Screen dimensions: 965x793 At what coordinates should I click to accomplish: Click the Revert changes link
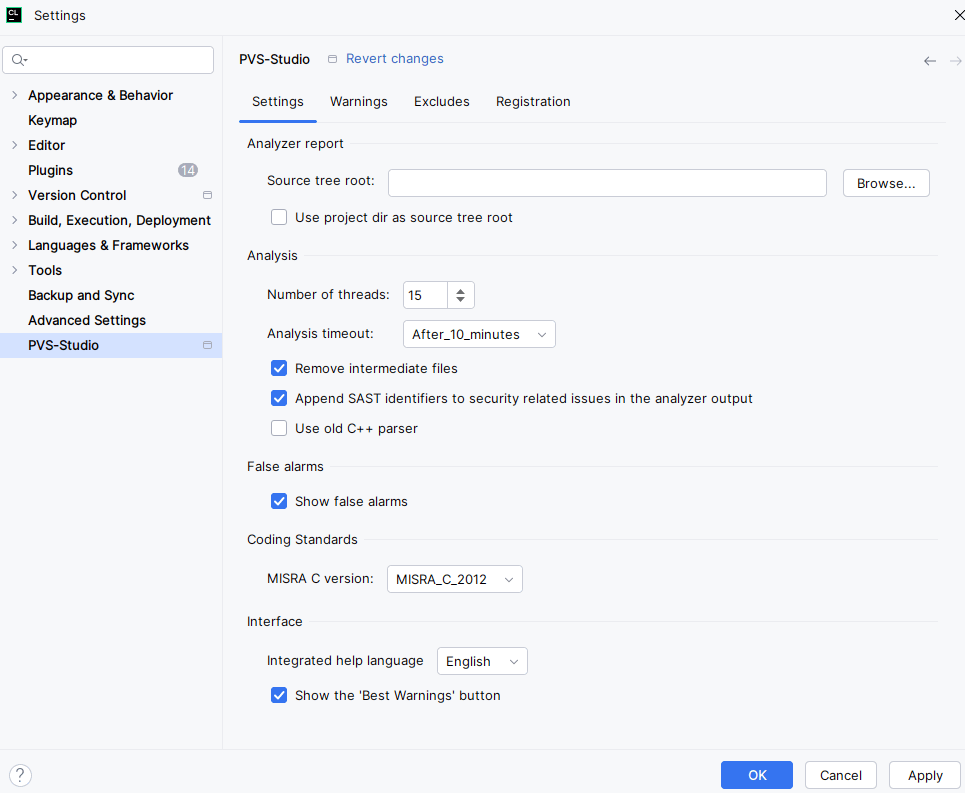[394, 59]
